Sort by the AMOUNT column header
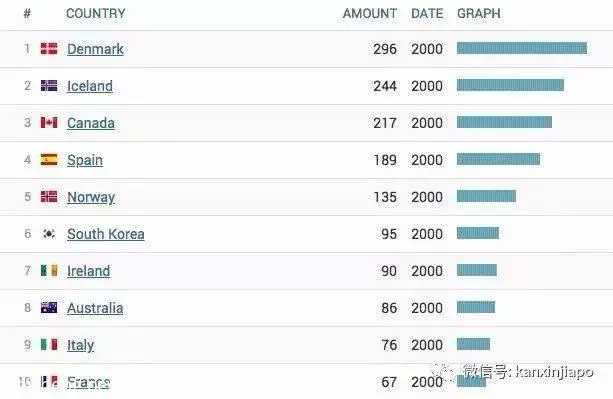Image resolution: width=613 pixels, height=399 pixels. pyautogui.click(x=370, y=13)
